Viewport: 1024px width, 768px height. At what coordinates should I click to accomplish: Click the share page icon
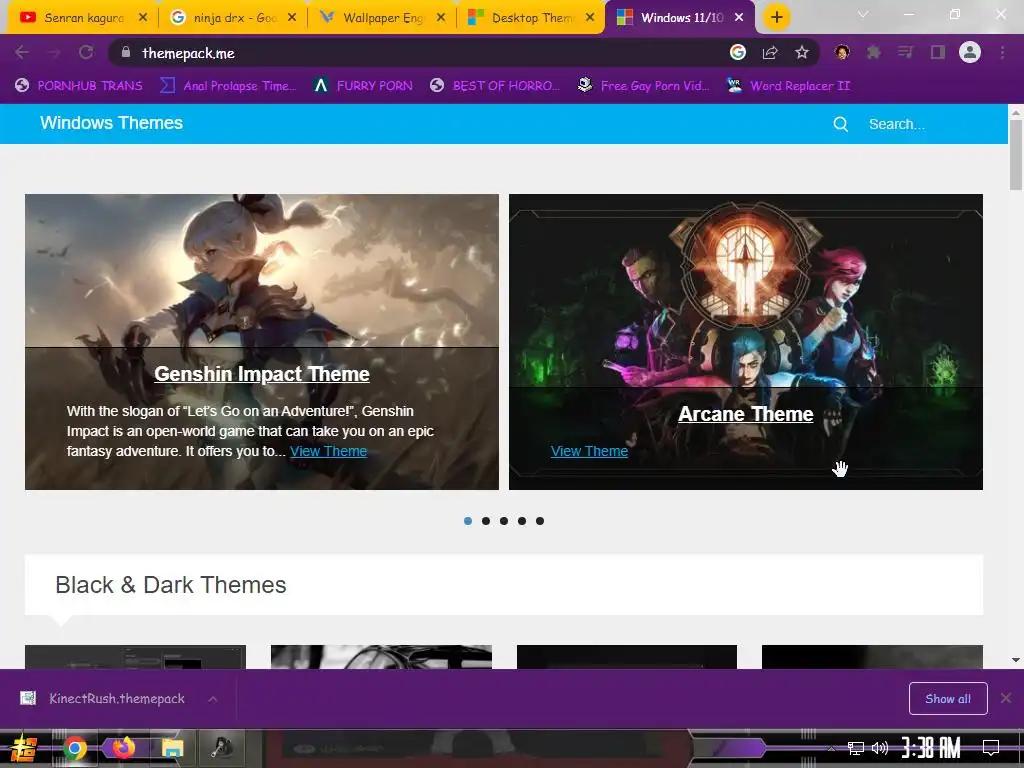tap(770, 52)
